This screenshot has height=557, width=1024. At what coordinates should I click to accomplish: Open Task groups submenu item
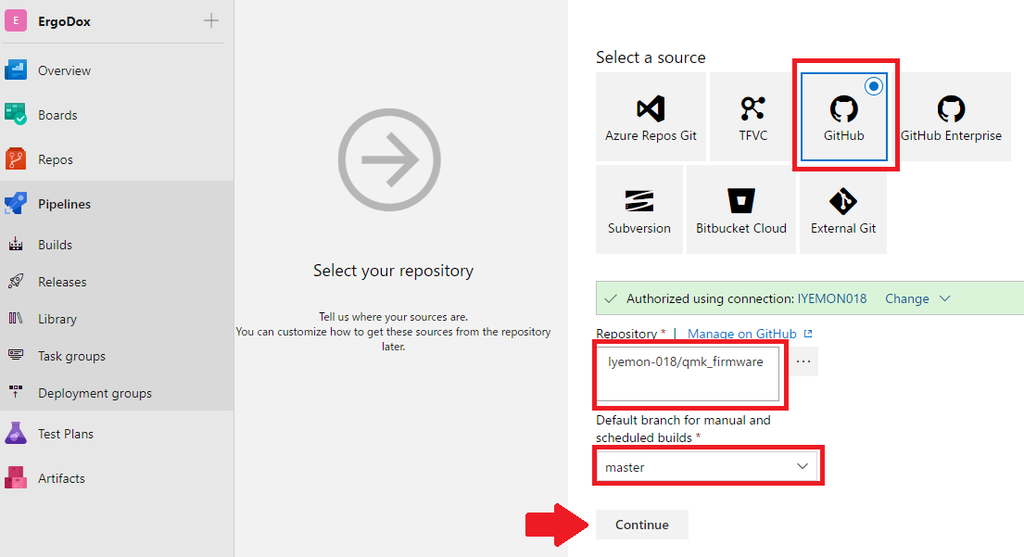pos(72,356)
